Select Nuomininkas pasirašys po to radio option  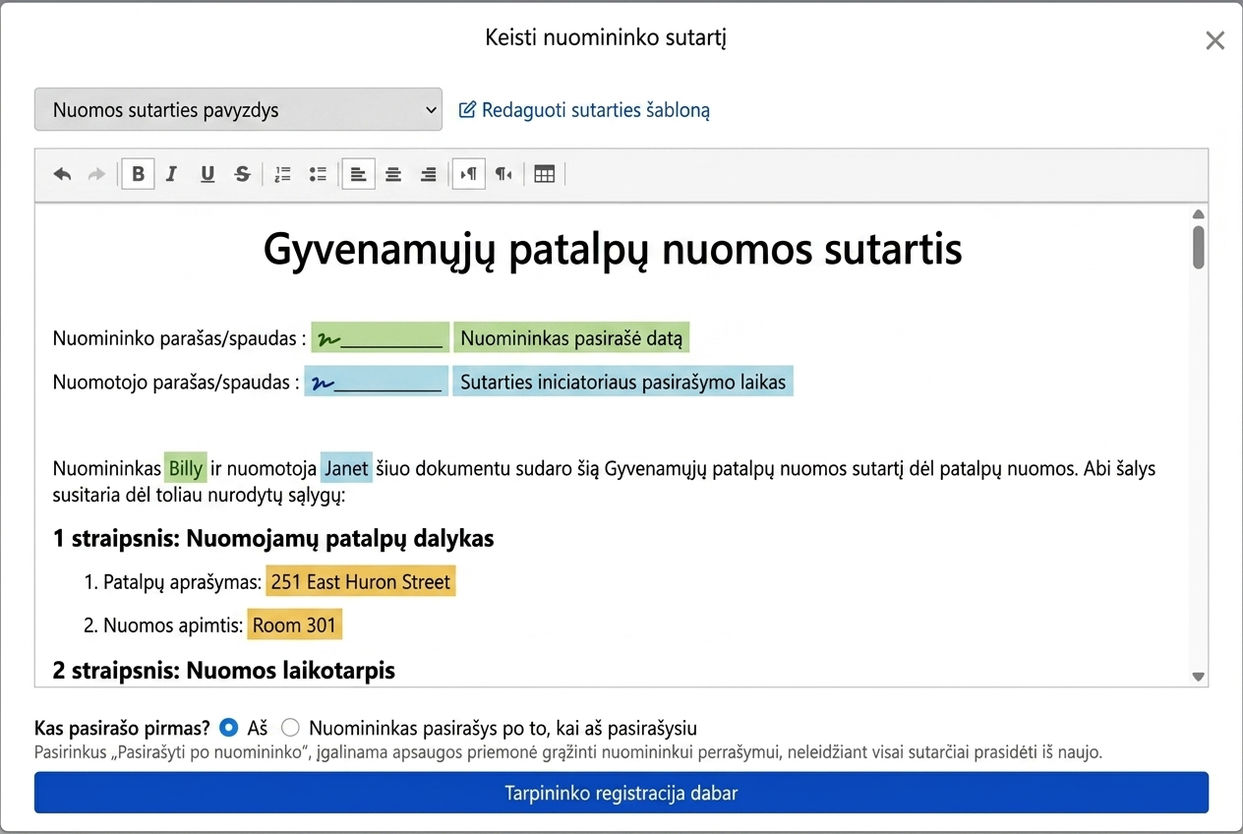[x=290, y=728]
